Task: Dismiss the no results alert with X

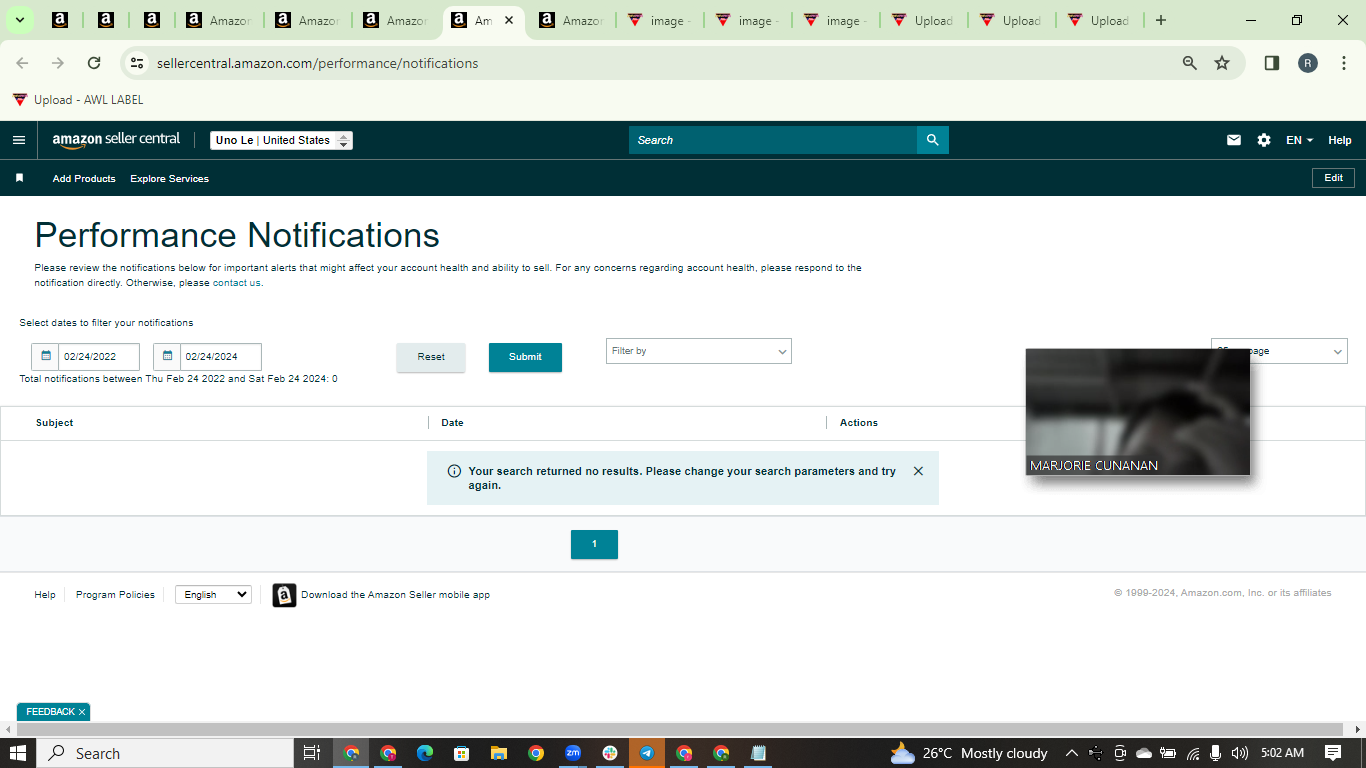Action: (x=918, y=471)
